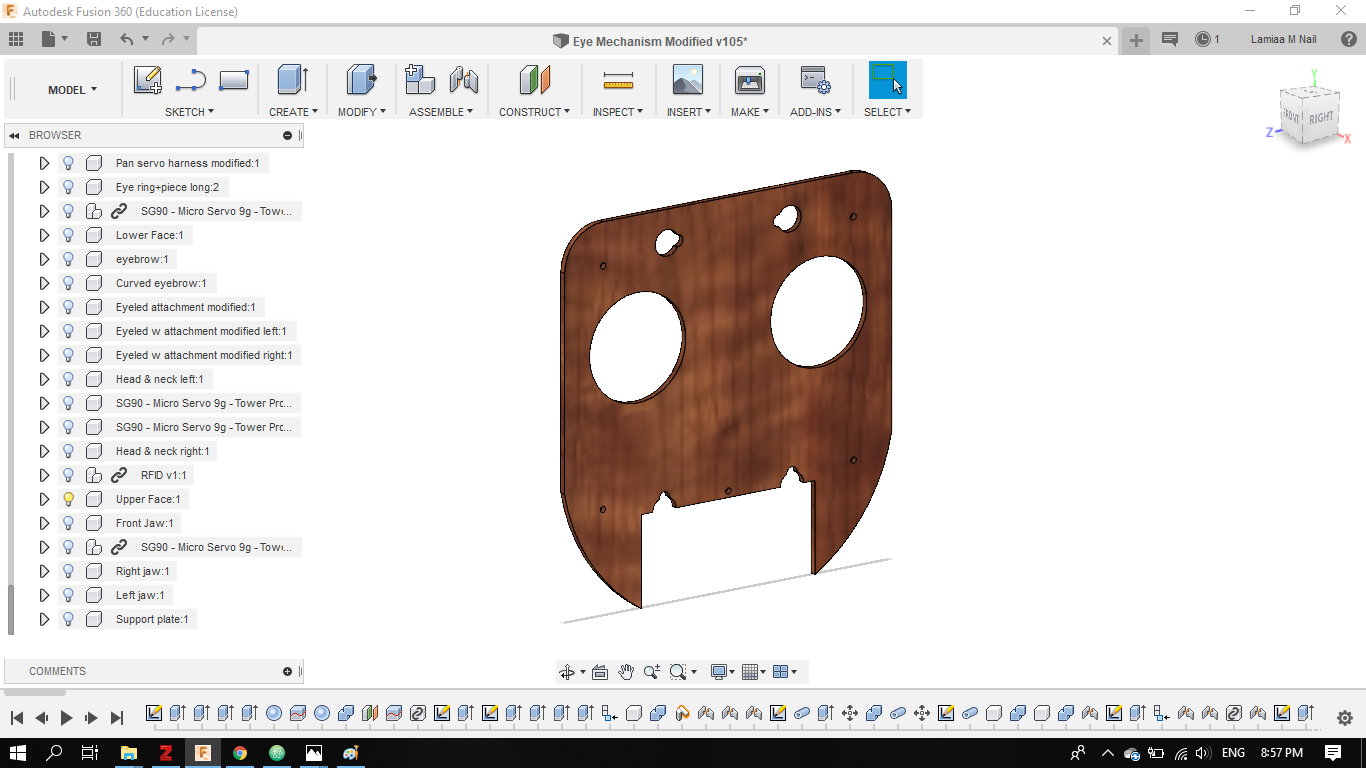The width and height of the screenshot is (1366, 768).
Task: Click the RIGHT face of ViewCube
Action: tap(1321, 117)
